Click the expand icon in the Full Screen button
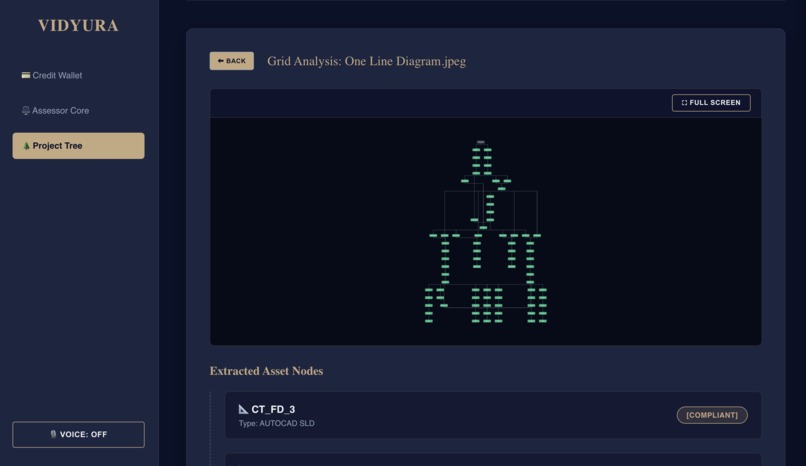The width and height of the screenshot is (806, 466). coord(684,103)
